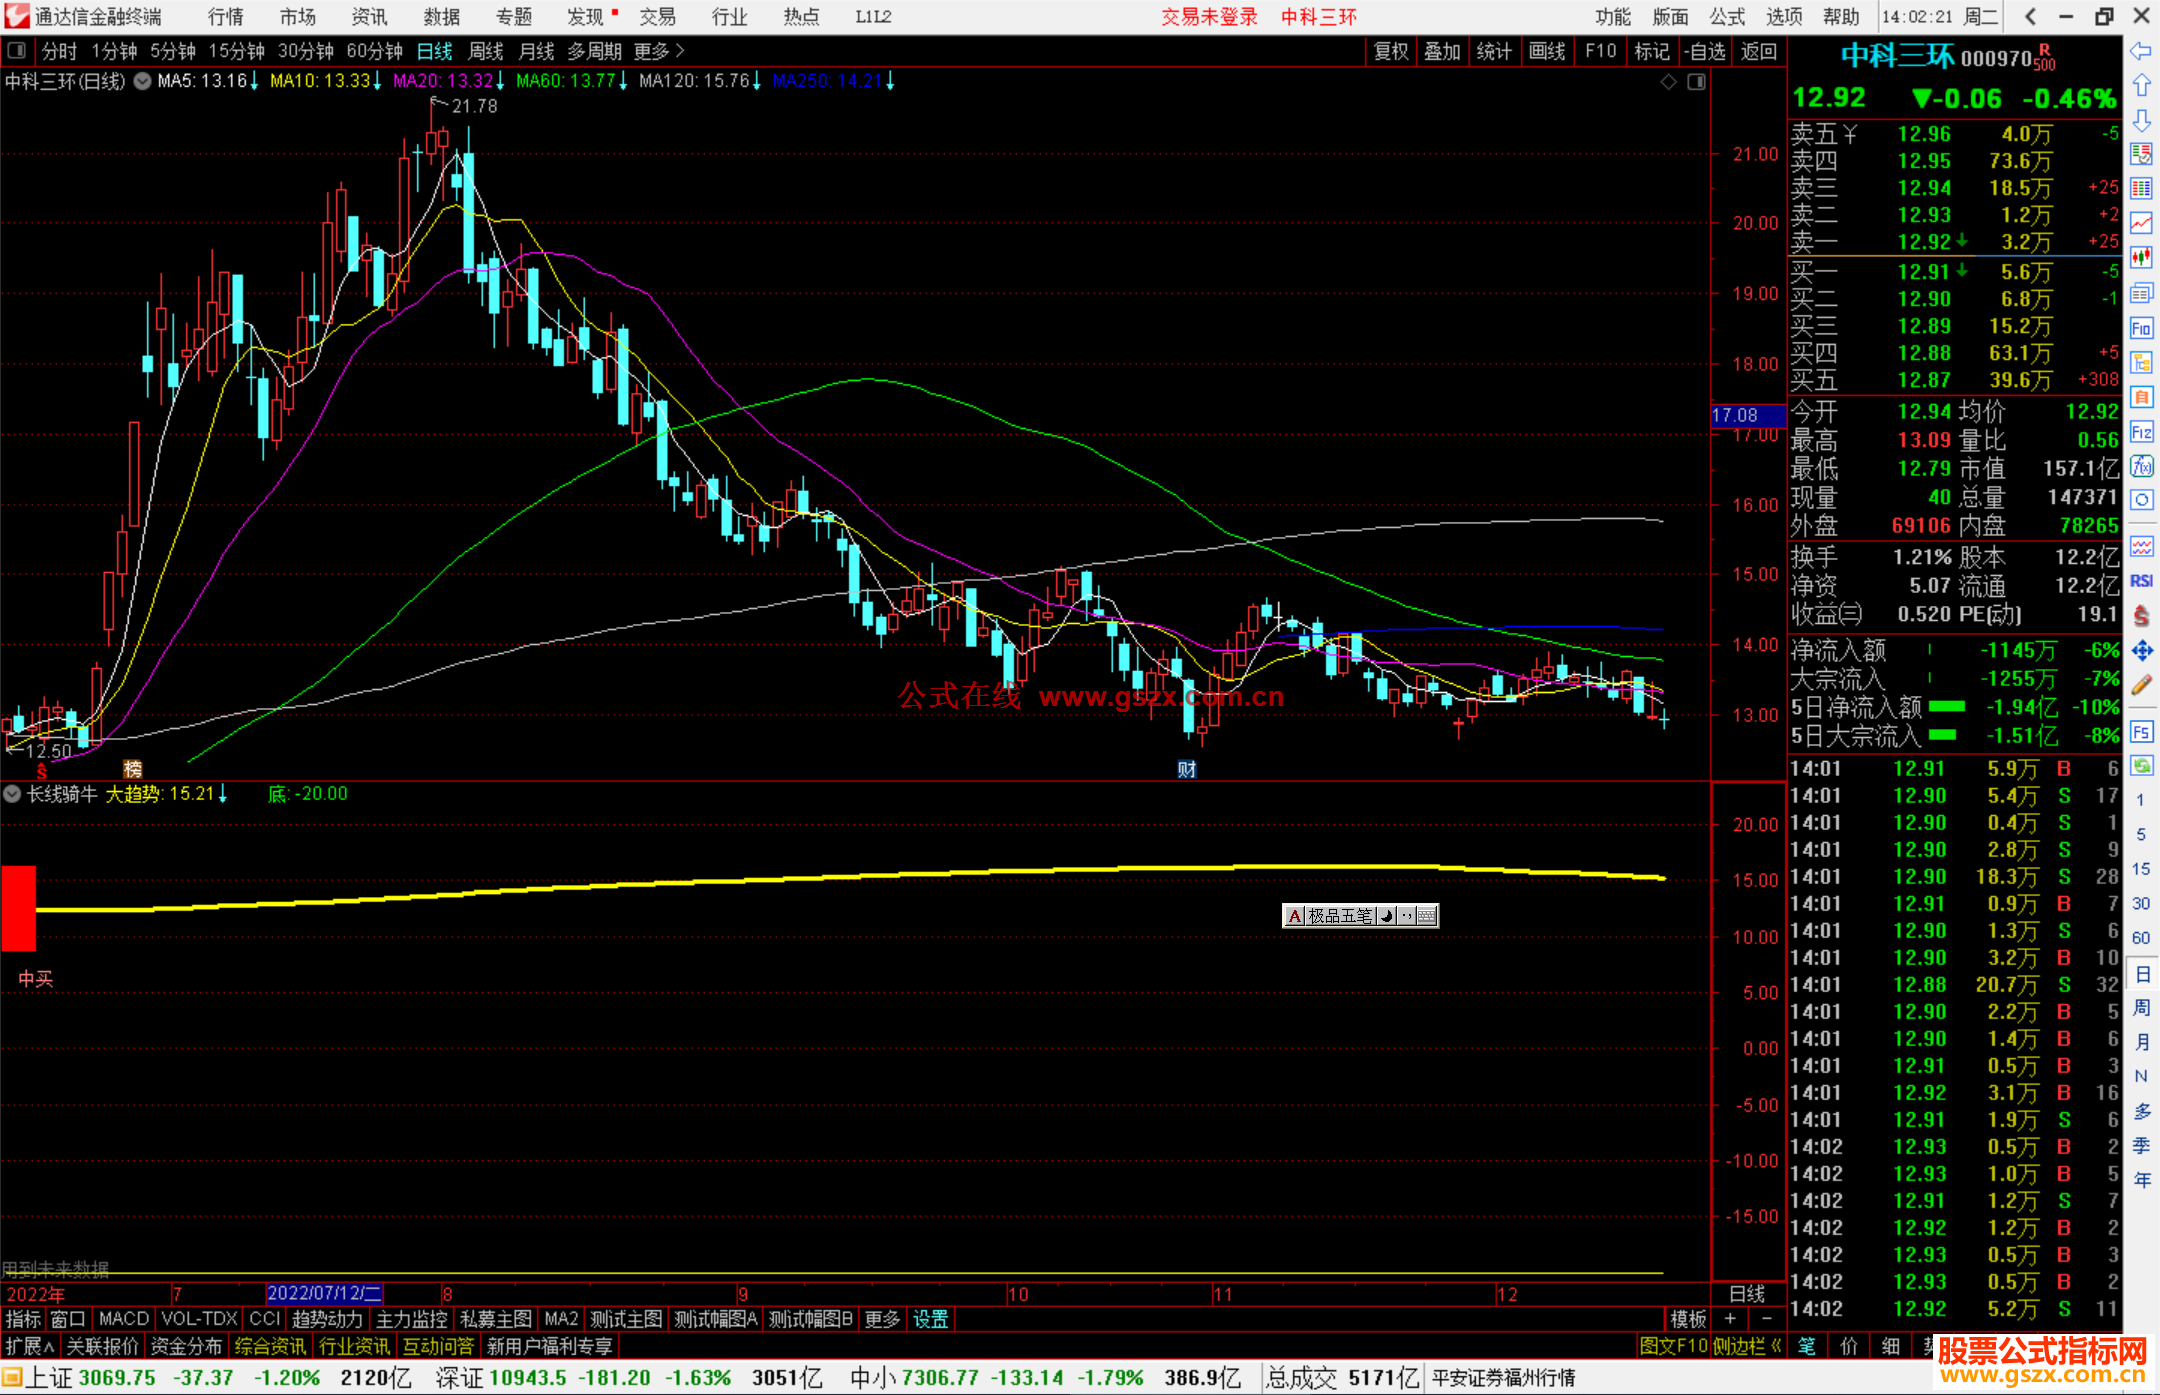Open the f(x) formula icon in sidebar
The width and height of the screenshot is (2160, 1395).
click(x=2141, y=466)
